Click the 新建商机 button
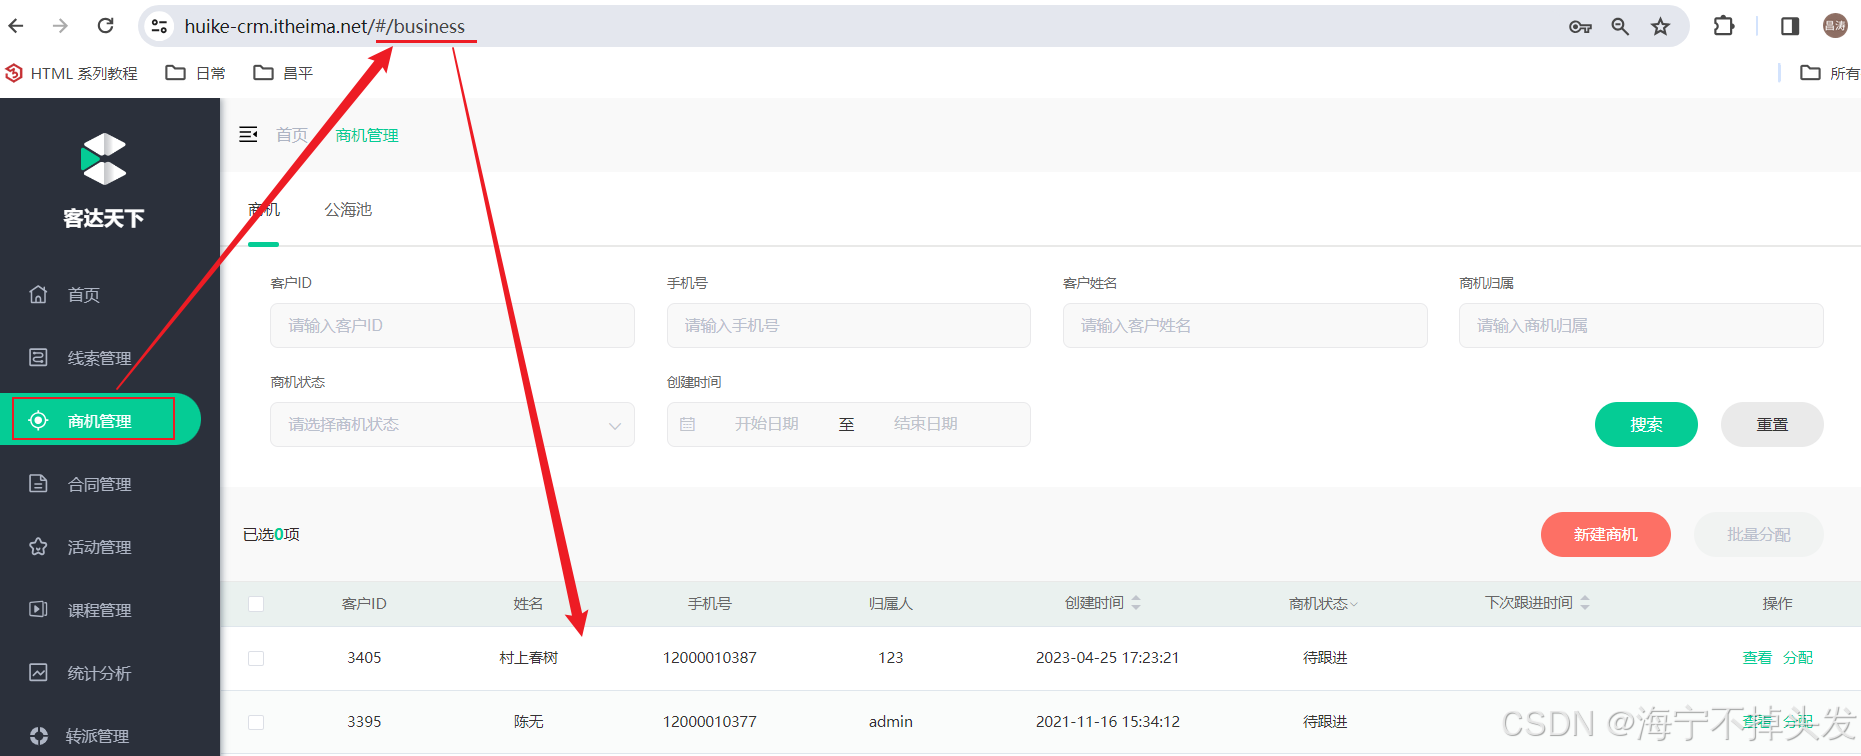The image size is (1861, 756). click(x=1606, y=534)
